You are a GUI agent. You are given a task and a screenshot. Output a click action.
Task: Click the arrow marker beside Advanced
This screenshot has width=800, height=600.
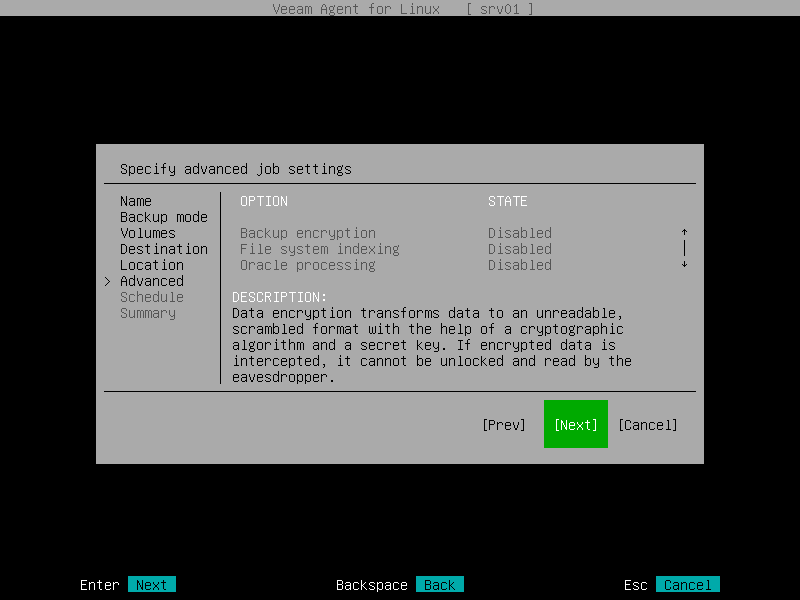[x=107, y=281]
